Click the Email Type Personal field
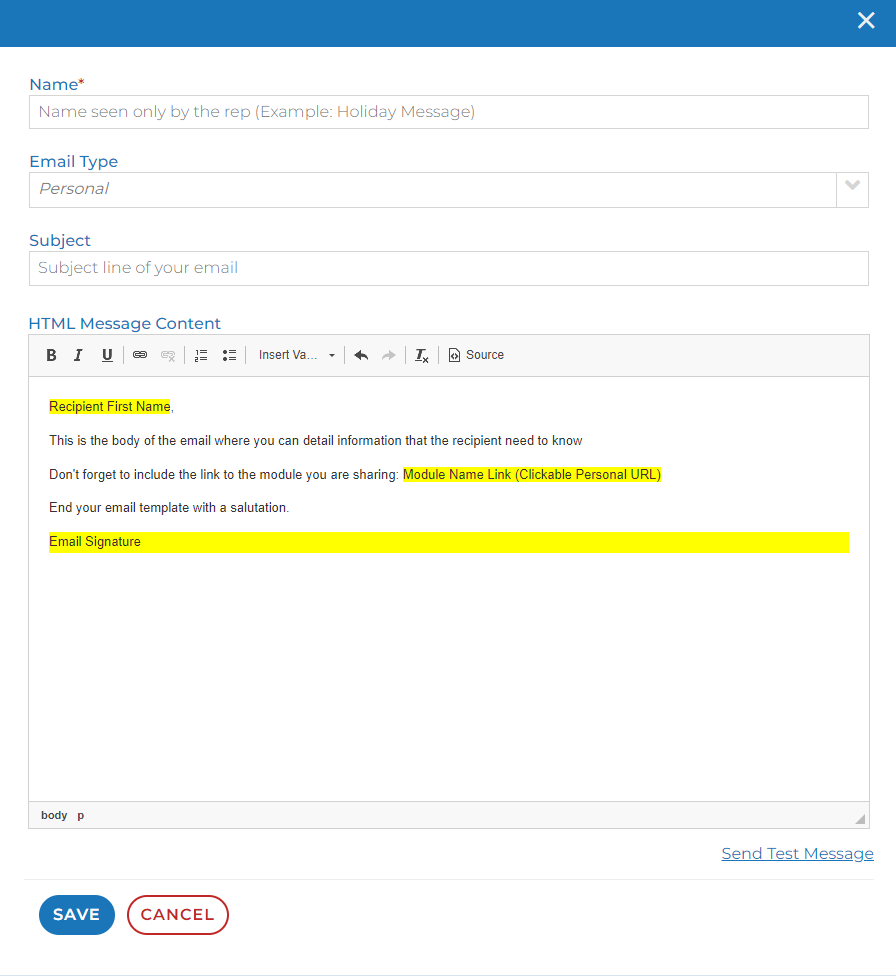Image resolution: width=896 pixels, height=976 pixels. click(x=432, y=189)
